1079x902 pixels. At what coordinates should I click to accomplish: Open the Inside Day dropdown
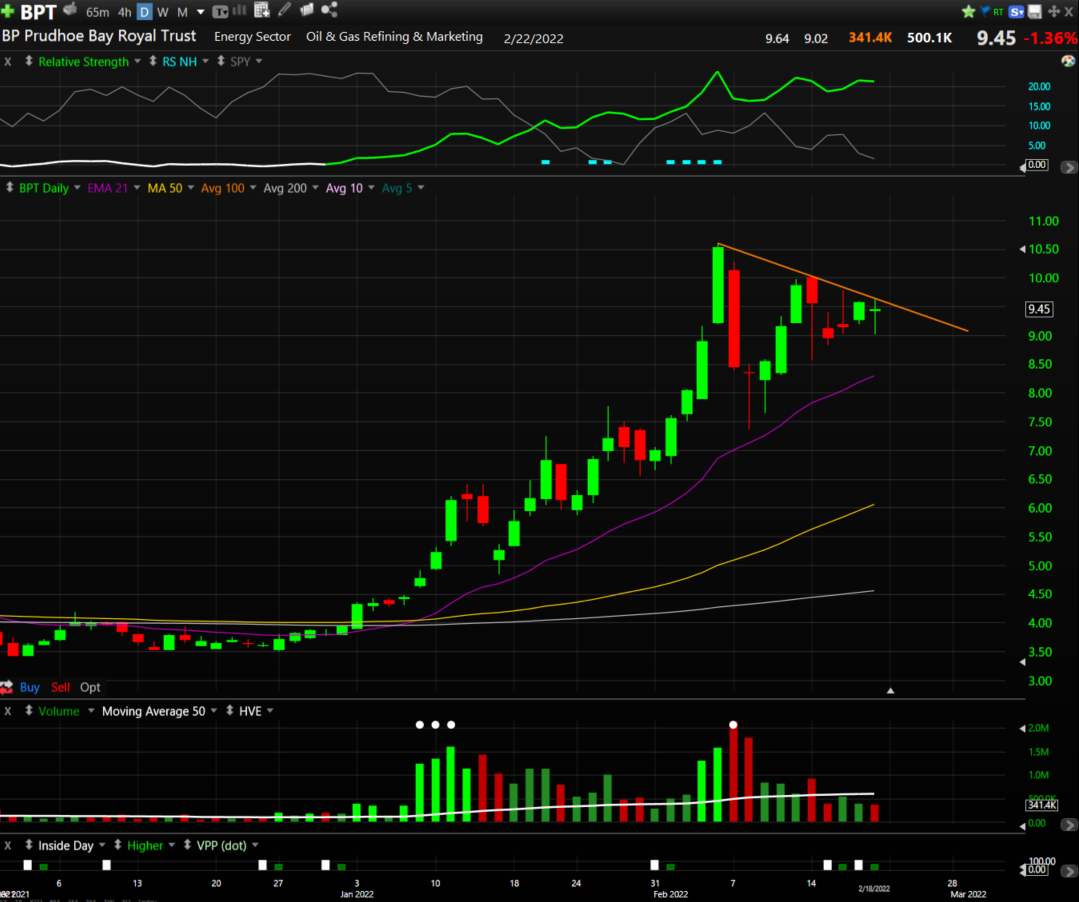click(102, 845)
